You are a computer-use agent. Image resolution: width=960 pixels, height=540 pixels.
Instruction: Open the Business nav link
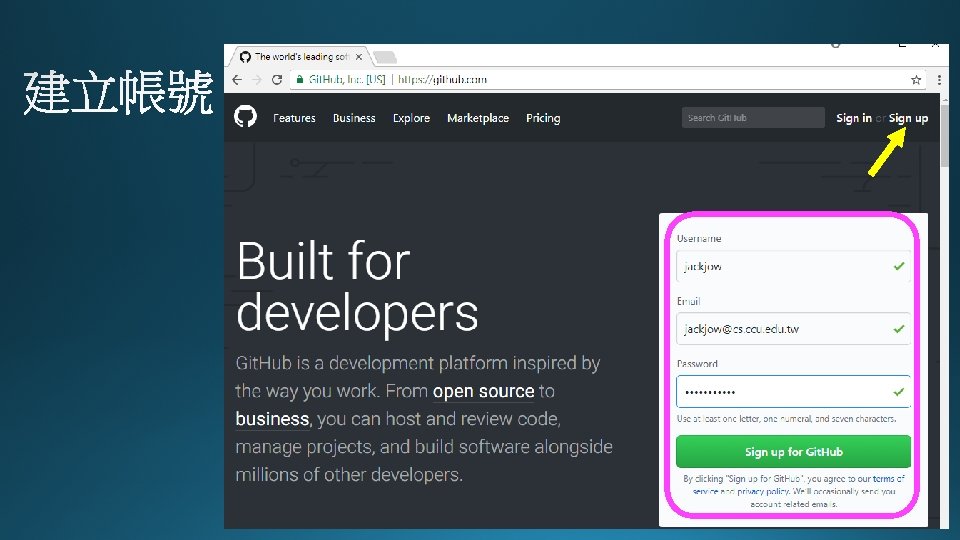[x=354, y=118]
